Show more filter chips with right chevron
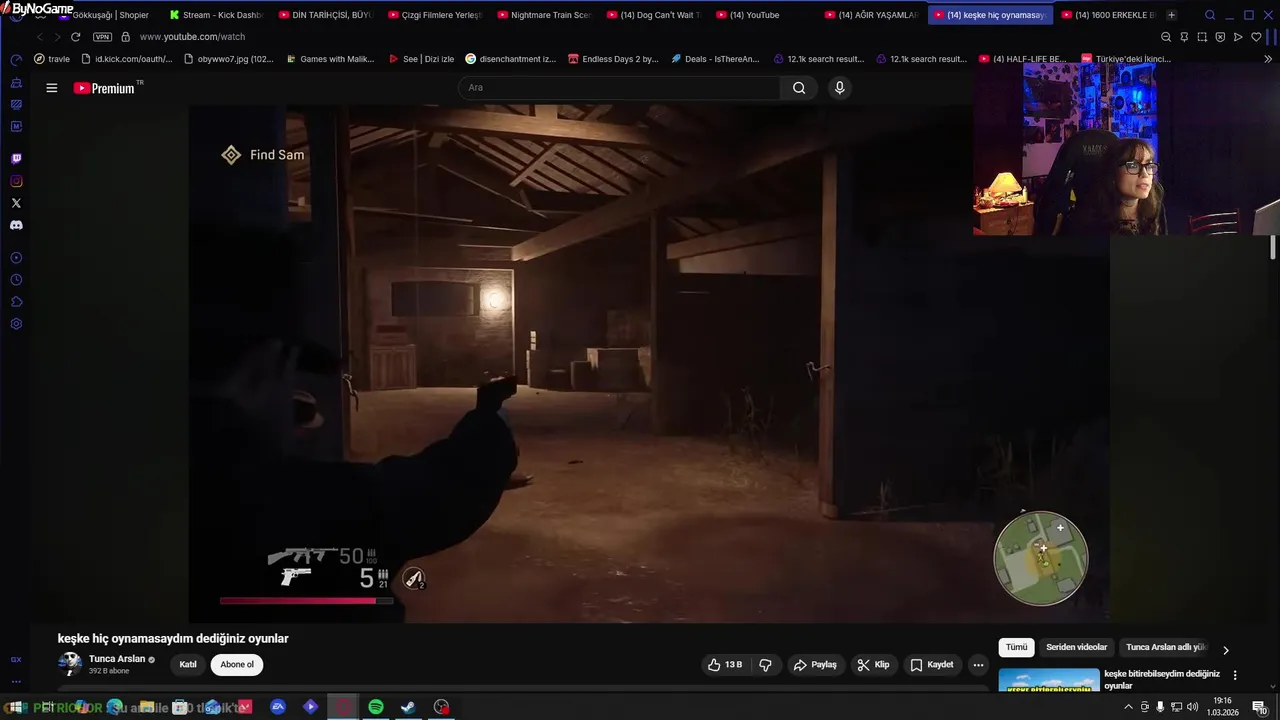The height and width of the screenshot is (720, 1280). pos(1226,649)
